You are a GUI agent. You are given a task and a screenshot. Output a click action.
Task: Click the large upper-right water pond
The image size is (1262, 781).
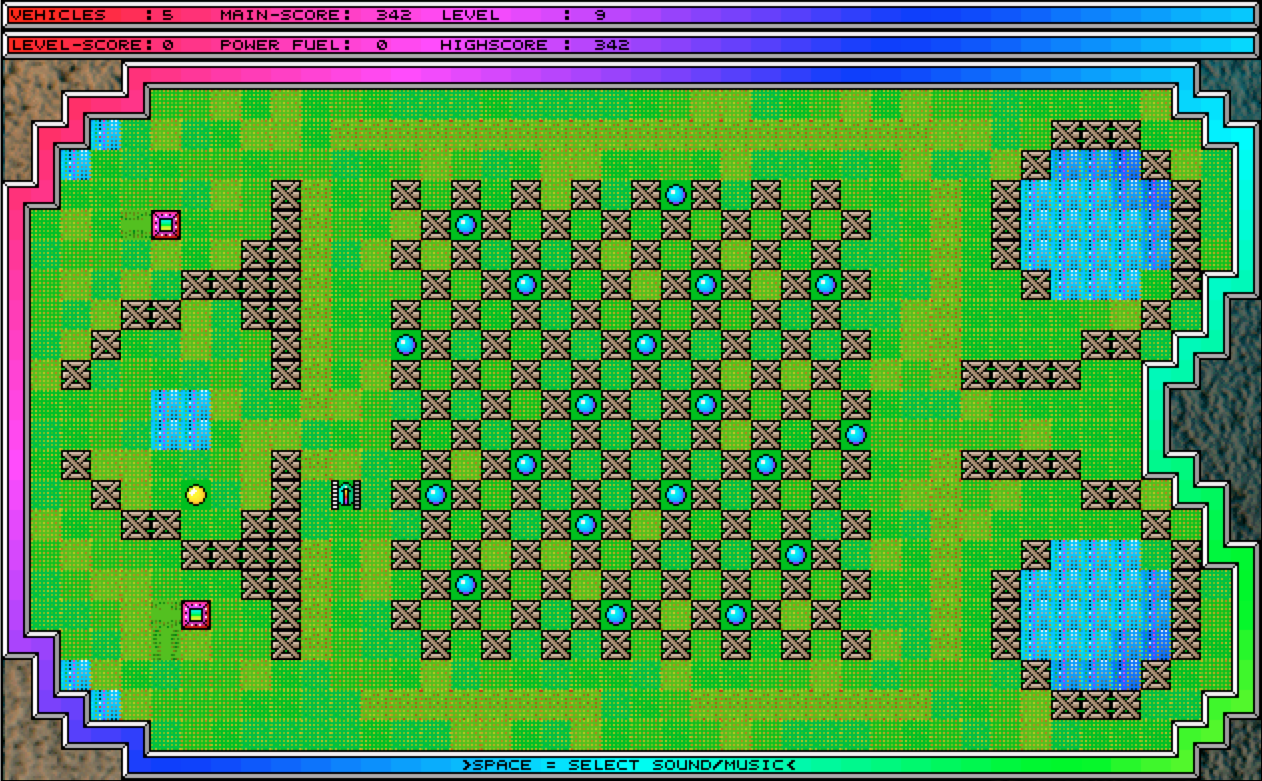(1096, 225)
